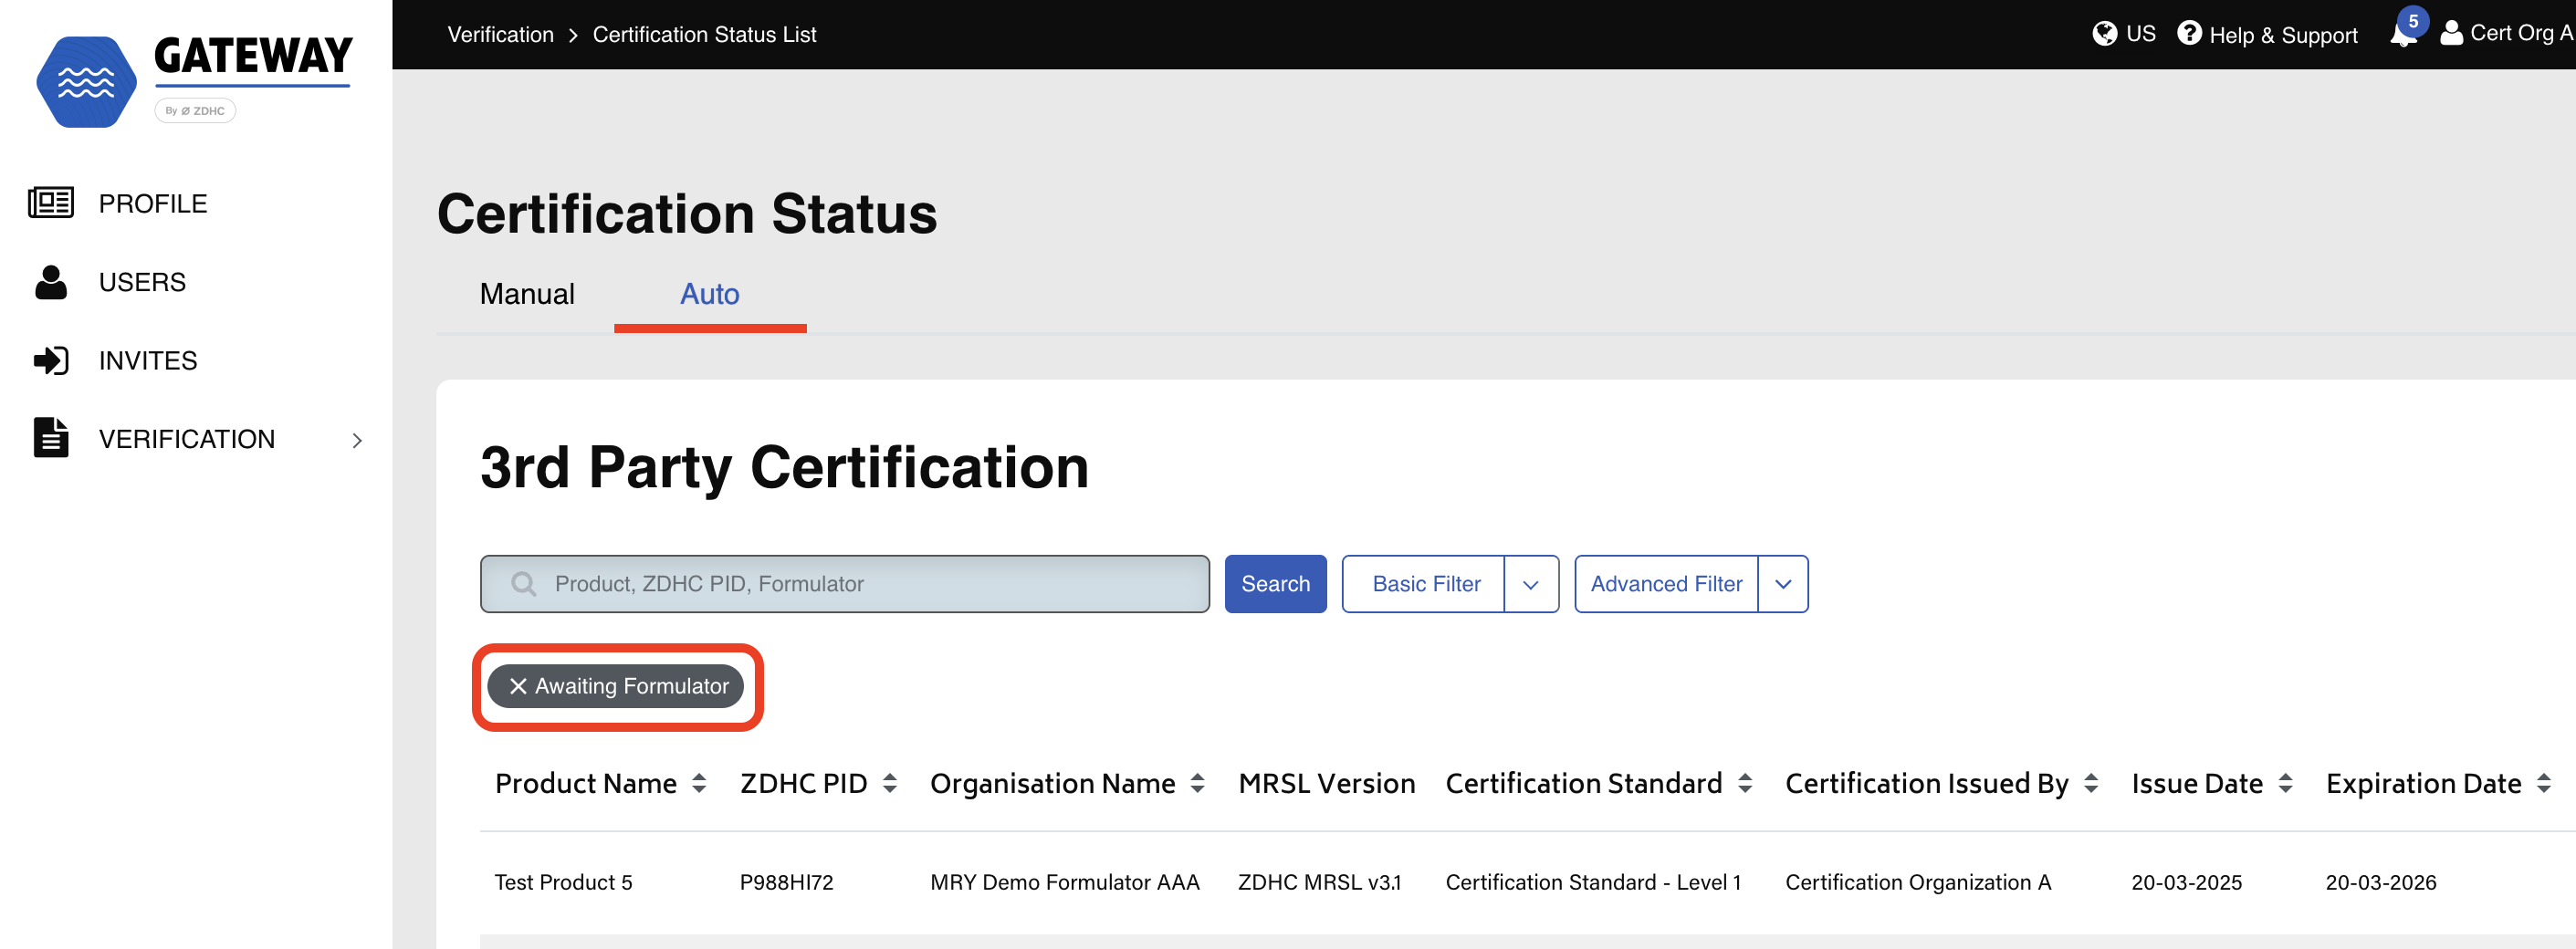Click the Invites sign-in arrow icon
2576x949 pixels.
51,361
